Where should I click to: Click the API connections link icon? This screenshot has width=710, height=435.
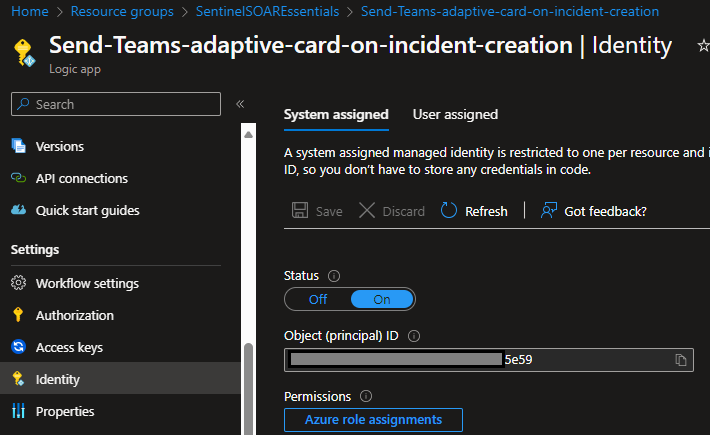click(19, 178)
